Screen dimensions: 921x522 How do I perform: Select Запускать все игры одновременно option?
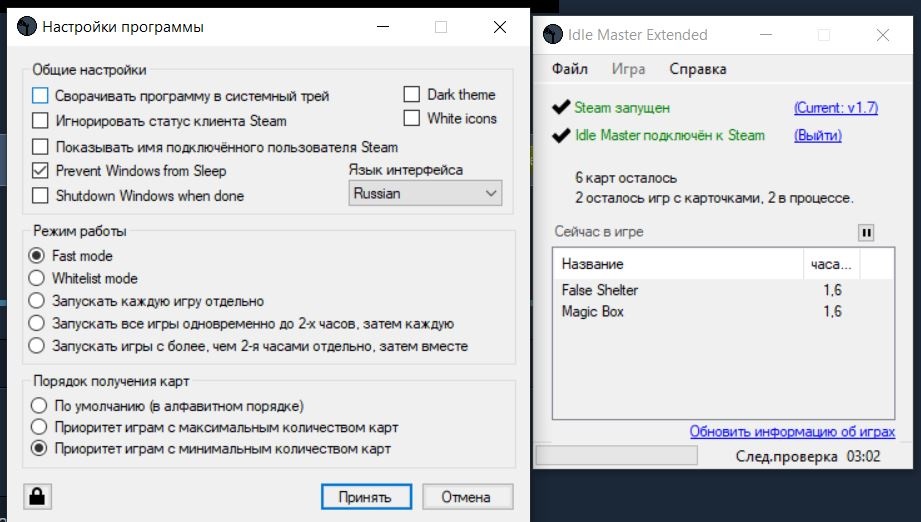(x=36, y=323)
